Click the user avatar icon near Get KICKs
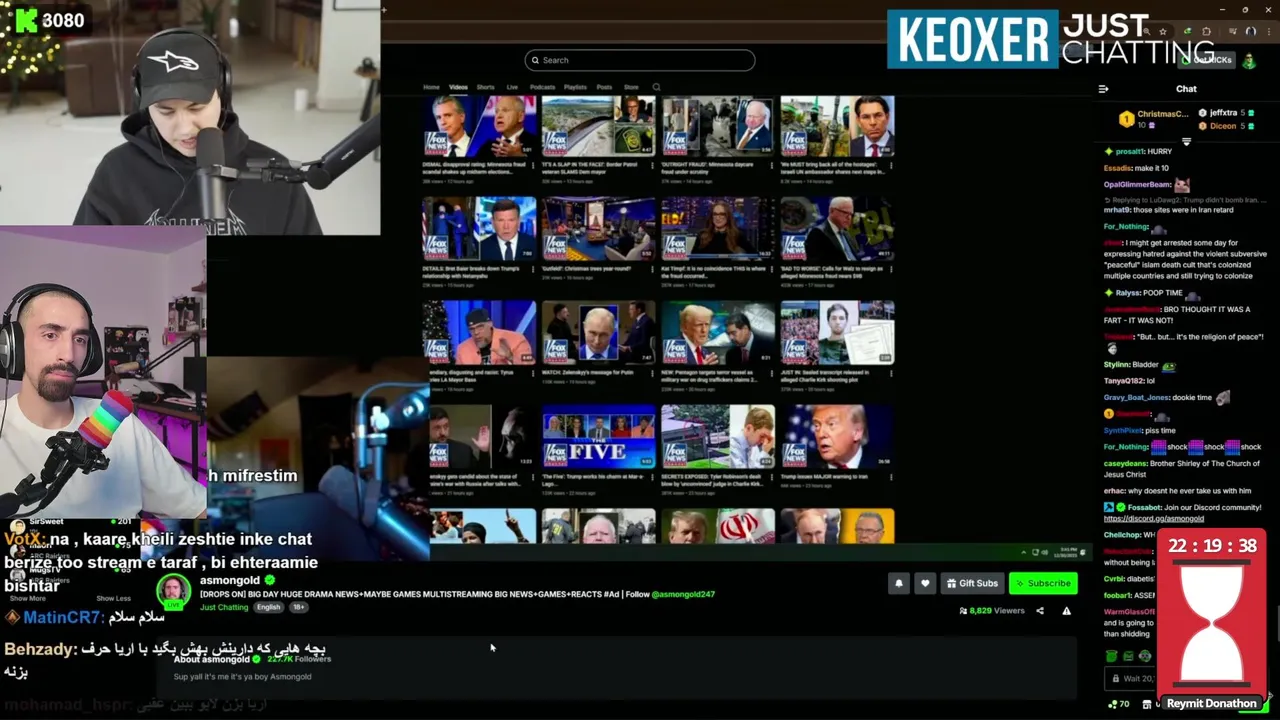Image resolution: width=1280 pixels, height=720 pixels. tap(1249, 60)
